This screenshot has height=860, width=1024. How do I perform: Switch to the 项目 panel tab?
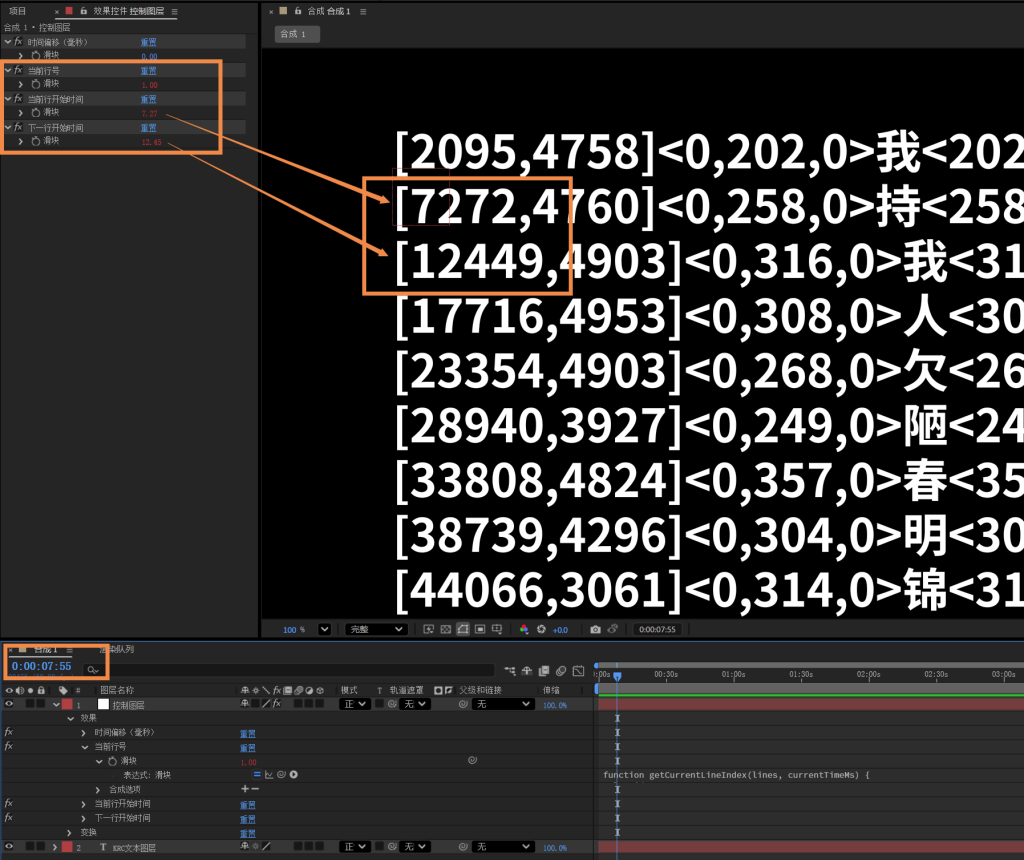tap(18, 11)
